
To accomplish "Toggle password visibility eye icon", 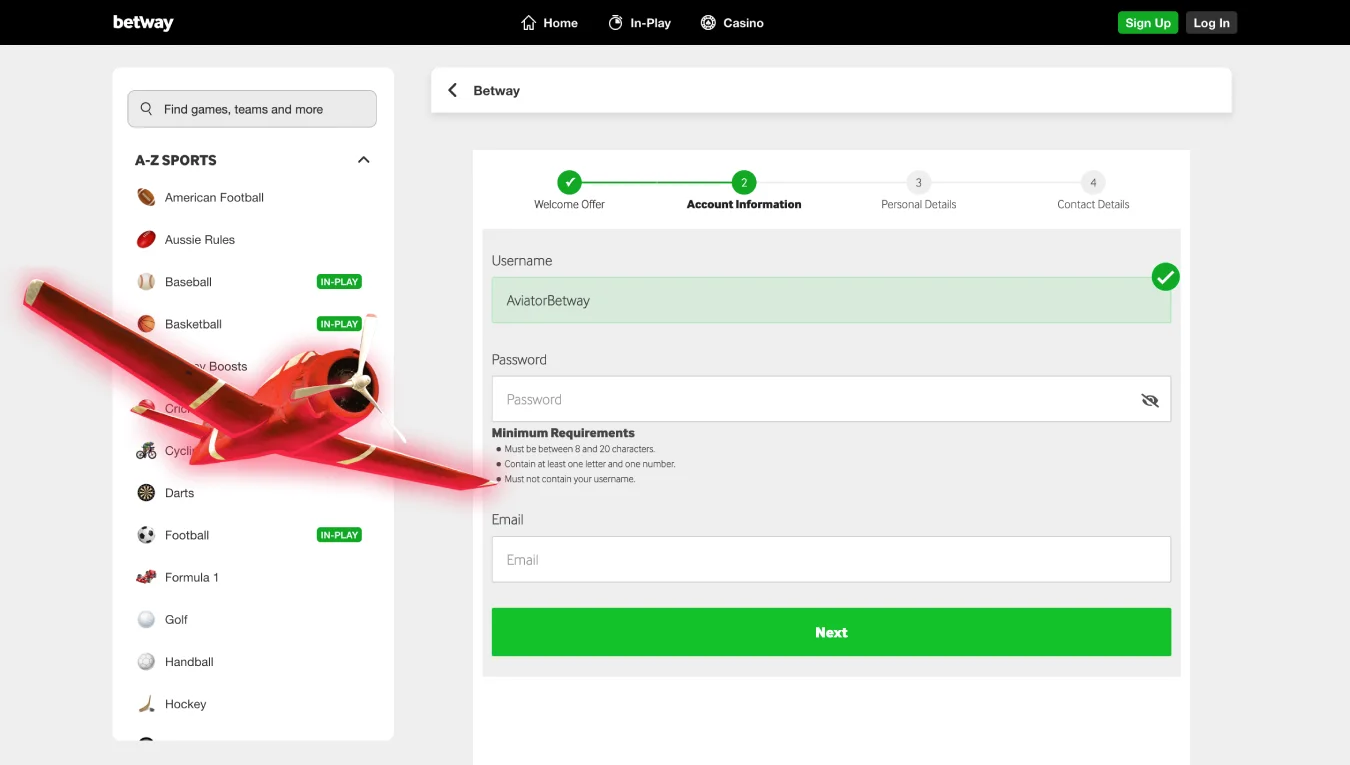I will [1149, 400].
